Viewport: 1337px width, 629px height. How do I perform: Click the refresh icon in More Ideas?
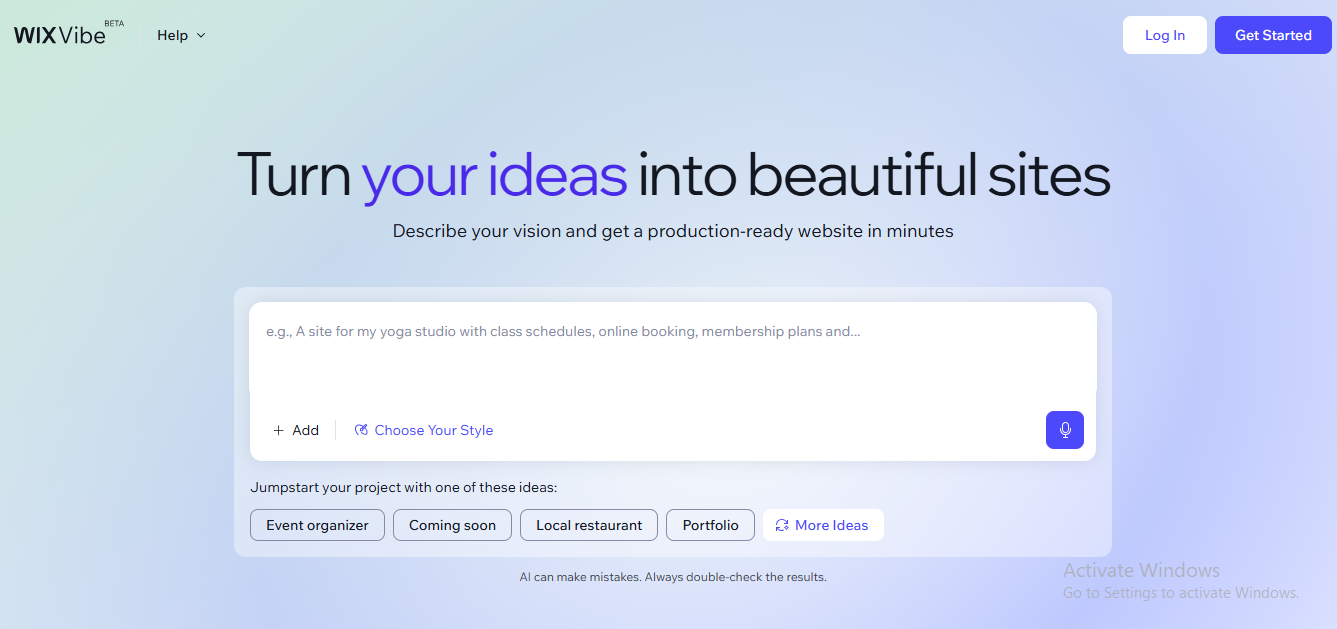coord(782,525)
